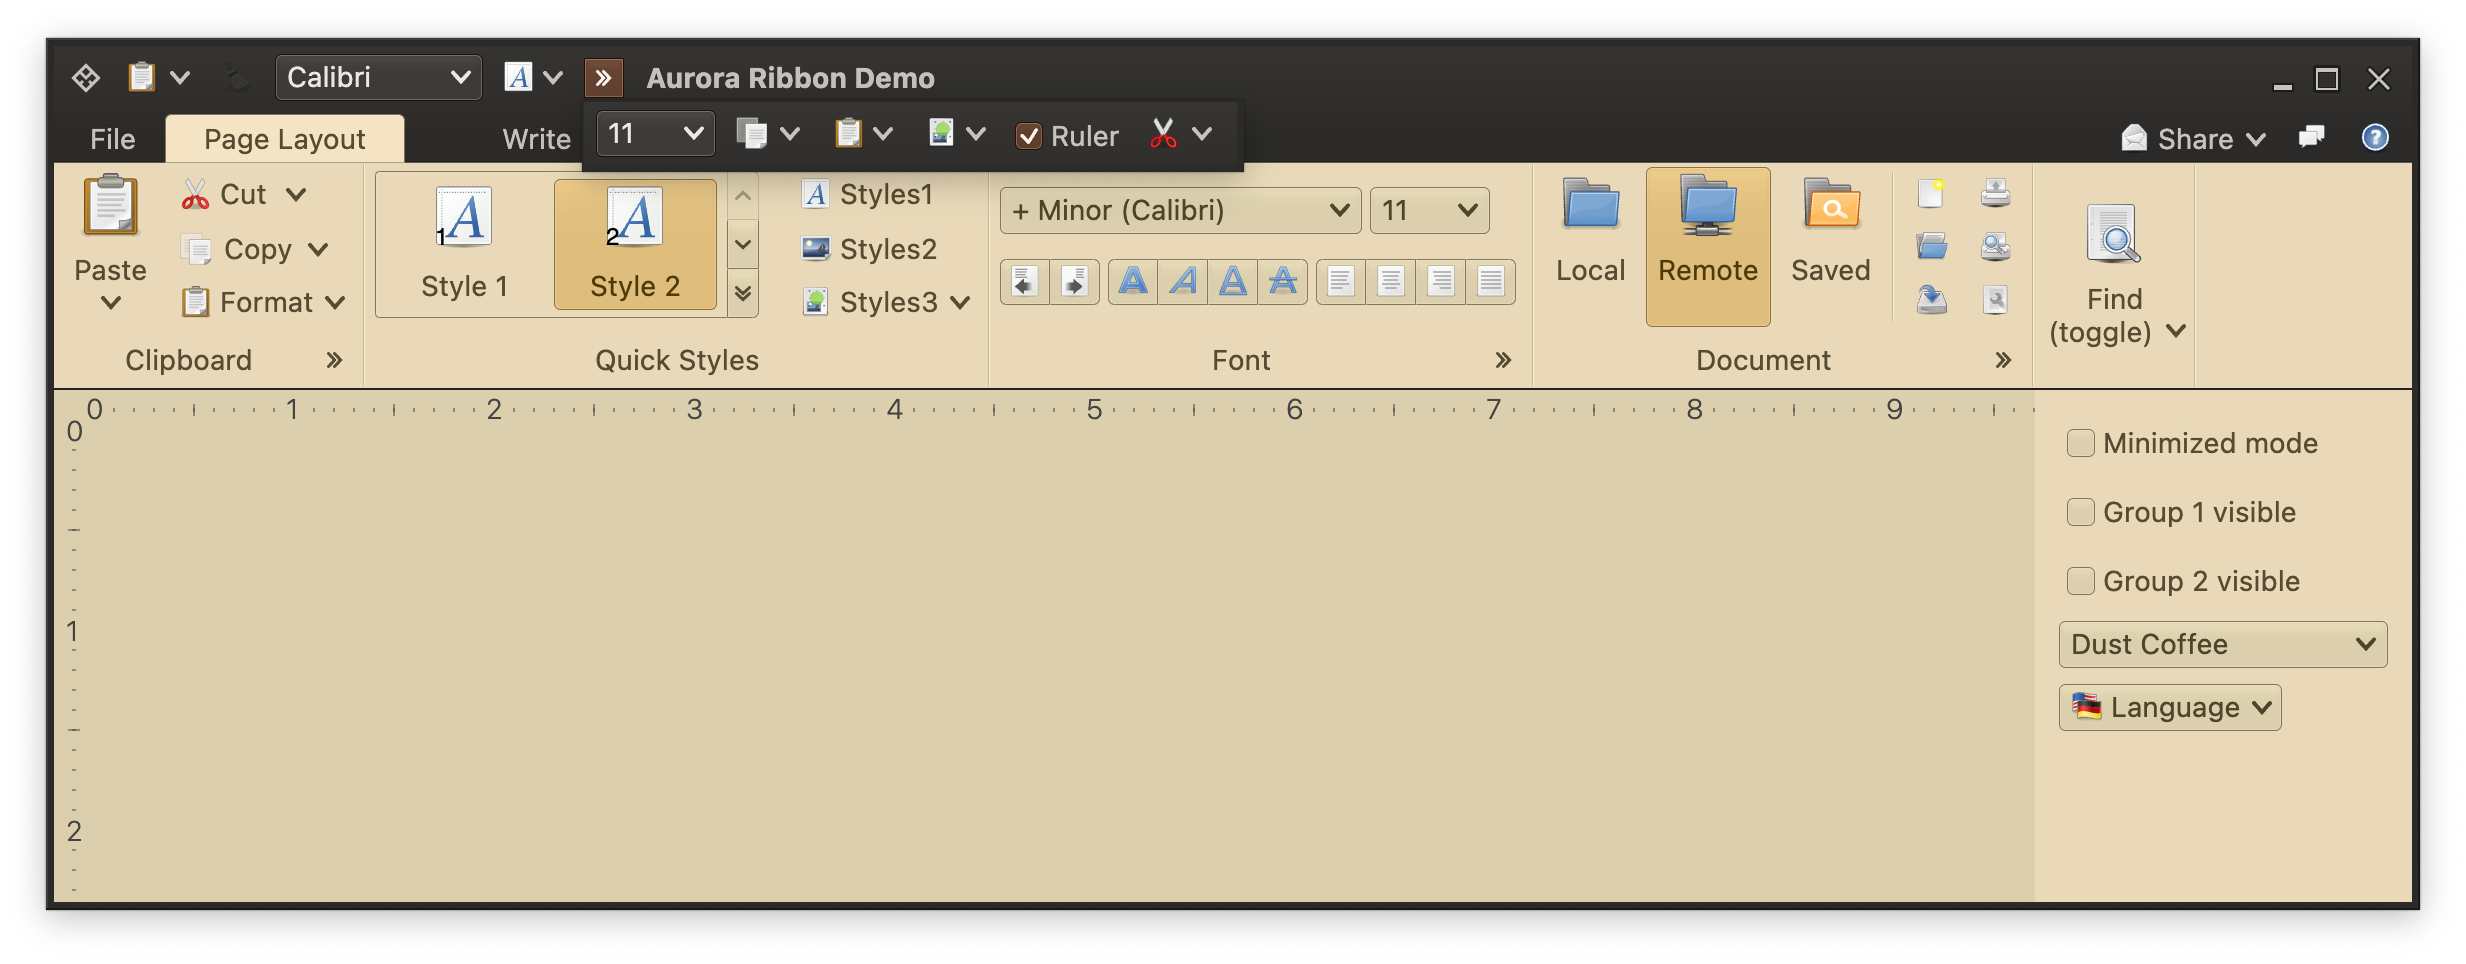Toggle the Remote document button
The image size is (2466, 964).
coord(1708,246)
